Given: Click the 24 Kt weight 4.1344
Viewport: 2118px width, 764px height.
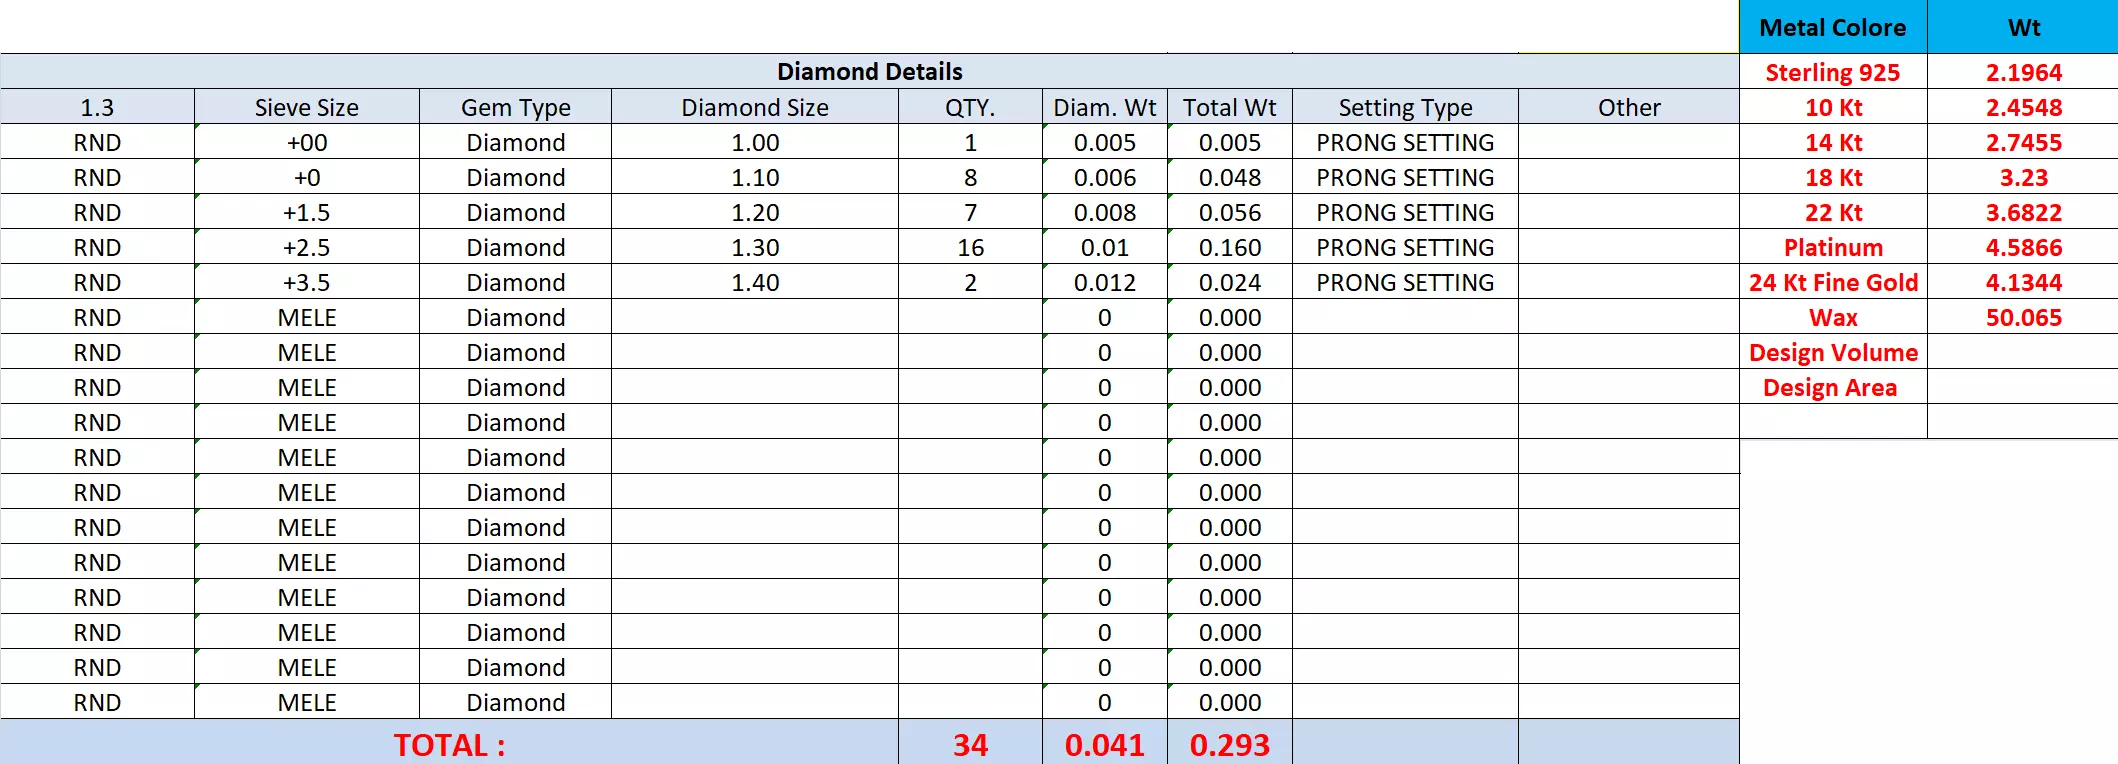Looking at the screenshot, I should [x=2023, y=282].
